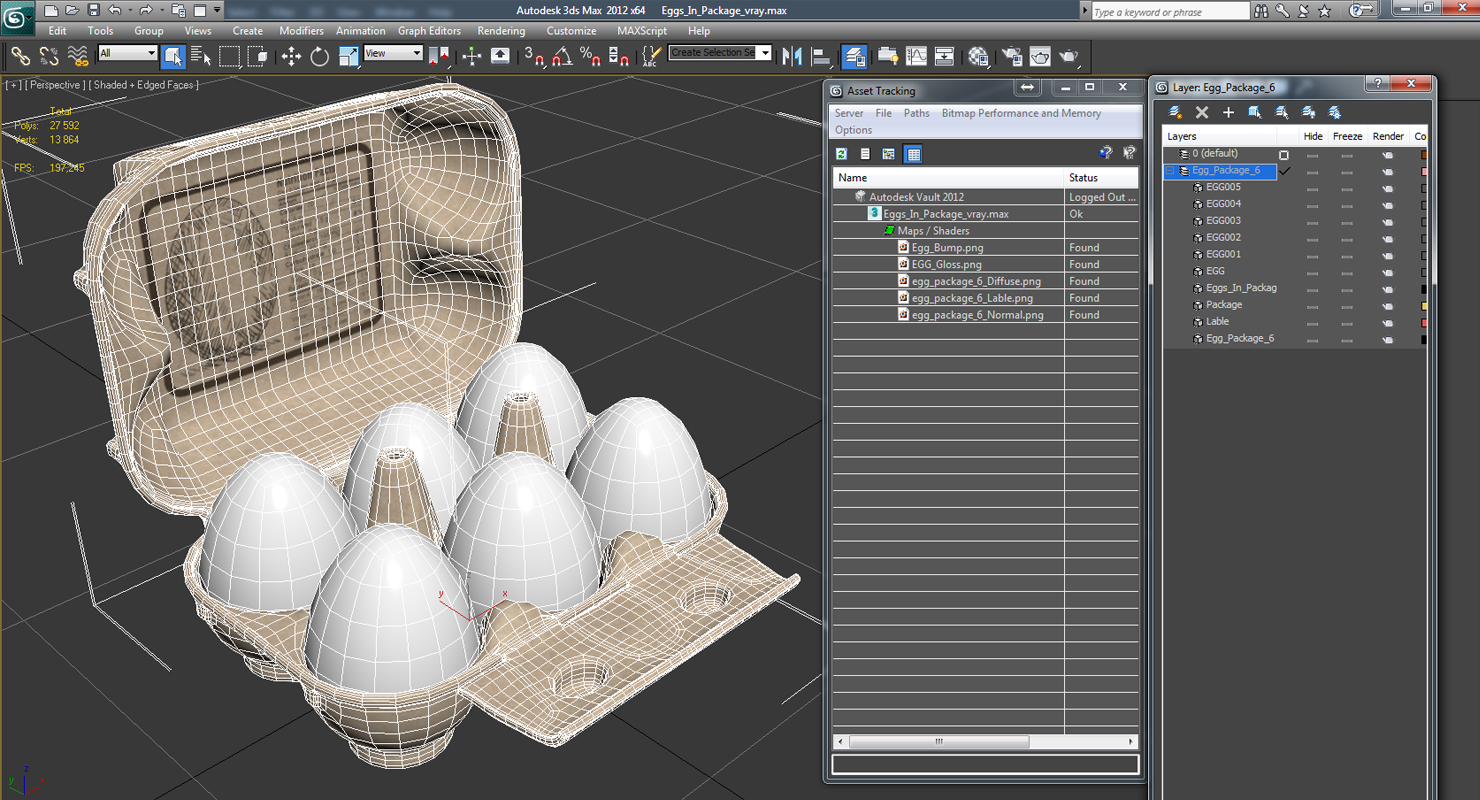Open the Curve Editor from toolbar
Viewport: 1480px width, 800px height.
[x=916, y=57]
